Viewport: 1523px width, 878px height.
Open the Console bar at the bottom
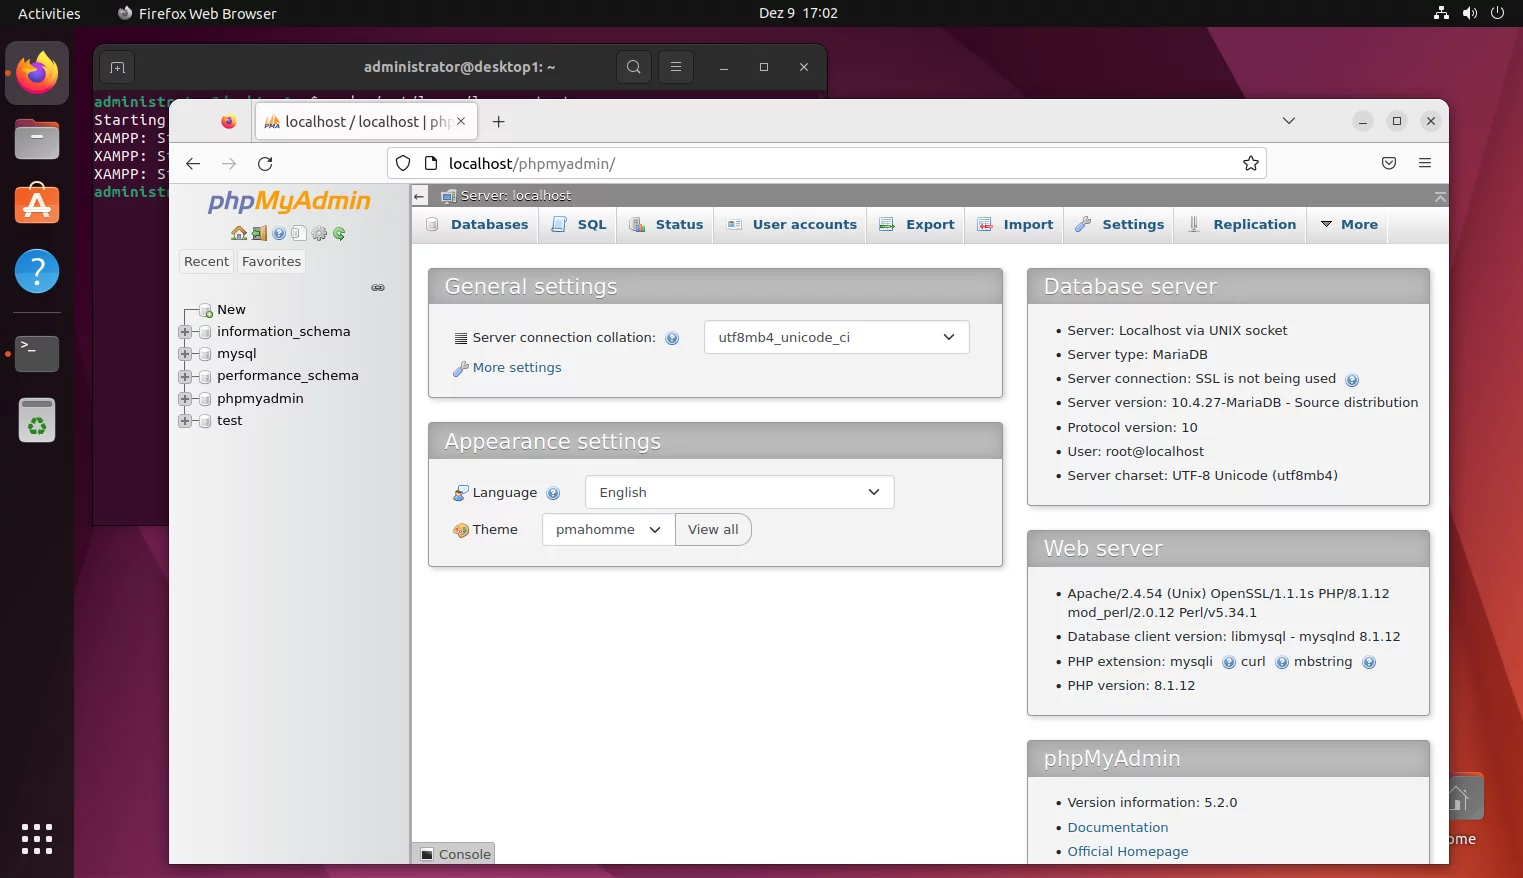tap(454, 854)
